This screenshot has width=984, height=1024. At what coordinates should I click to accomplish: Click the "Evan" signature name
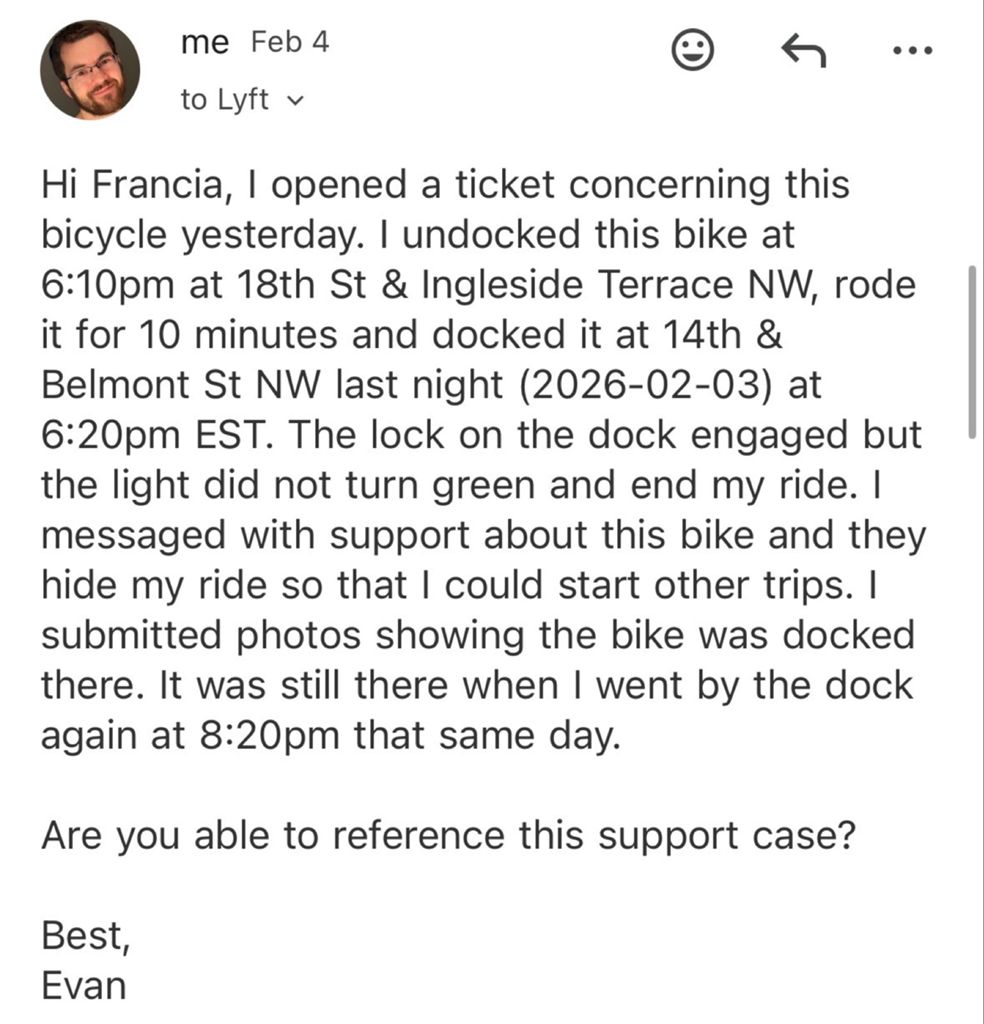click(x=84, y=985)
